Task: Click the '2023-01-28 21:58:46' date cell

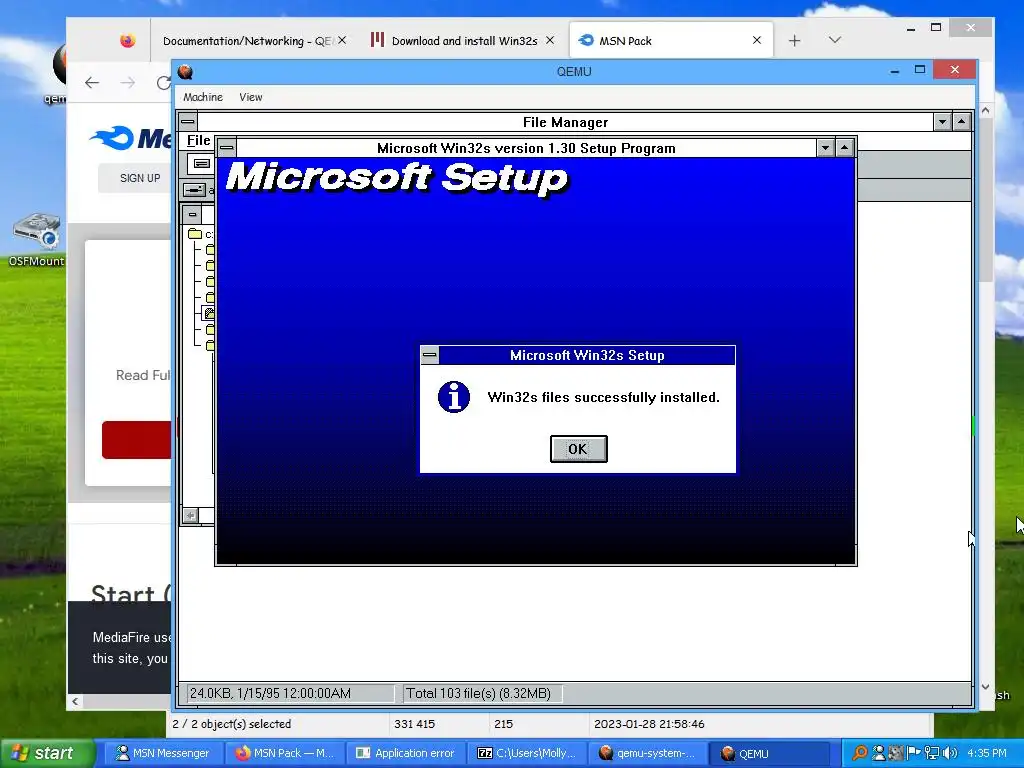Action: [x=649, y=724]
